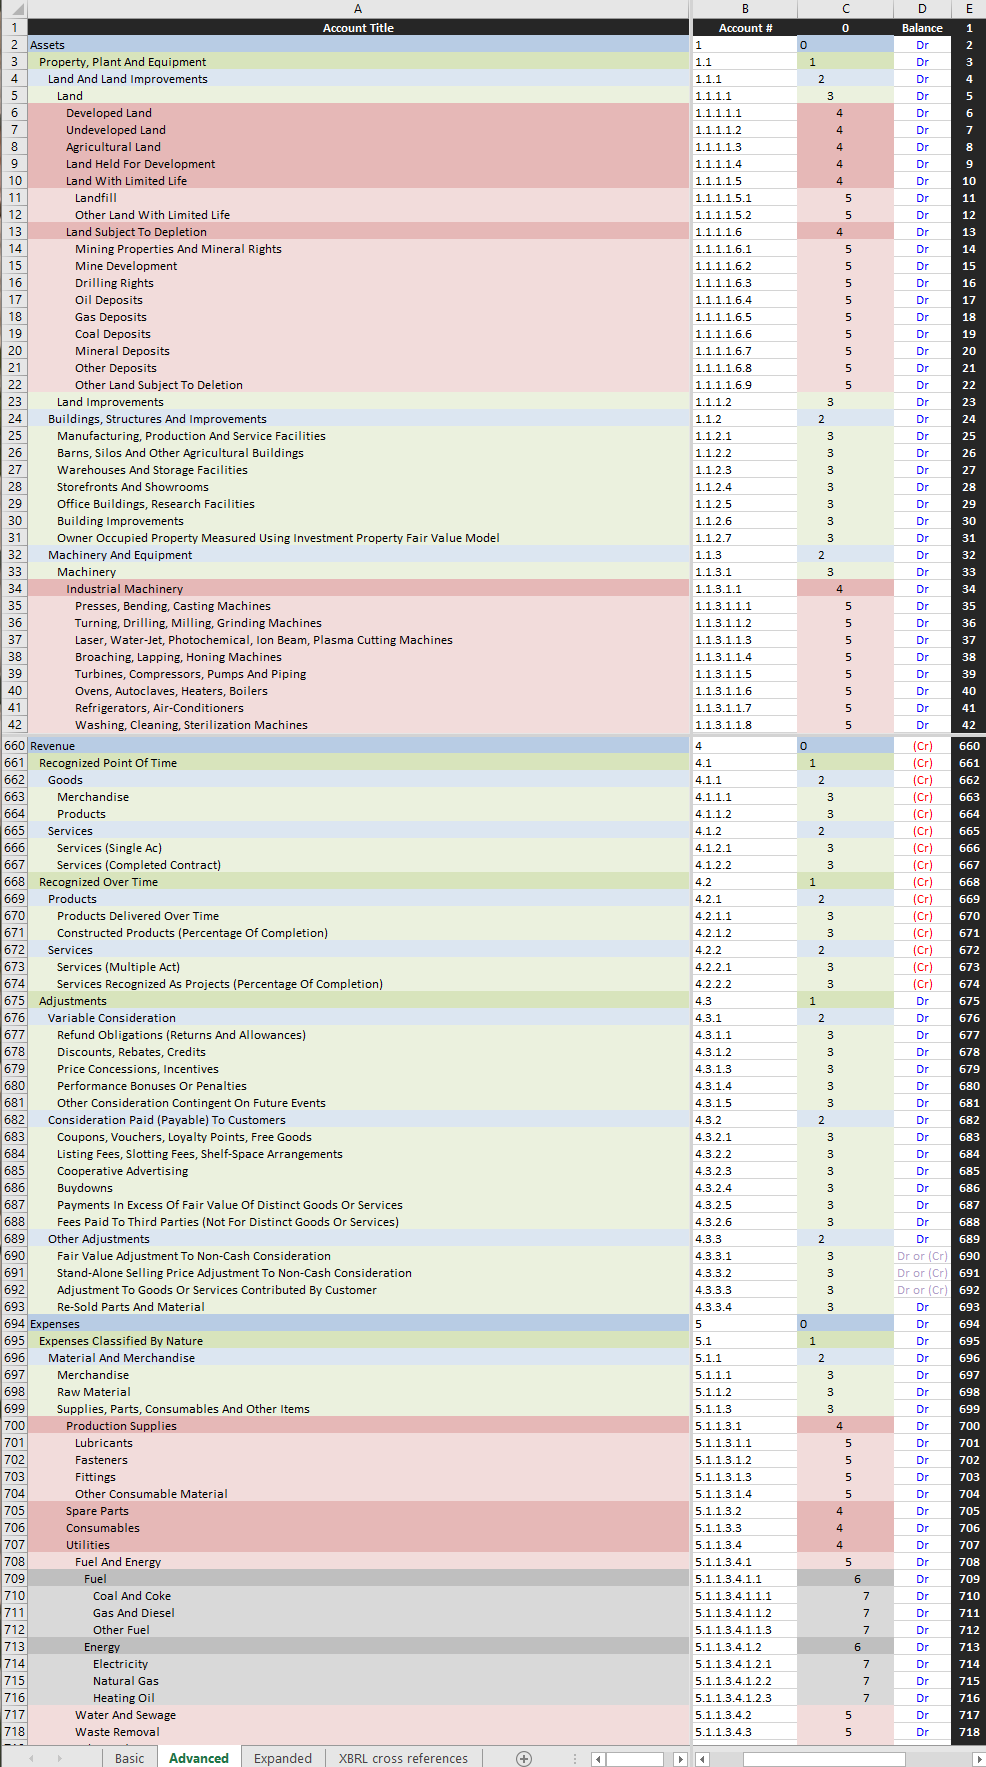The width and height of the screenshot is (986, 1767).
Task: Switch to the Basic sheet tab
Action: 129,1758
